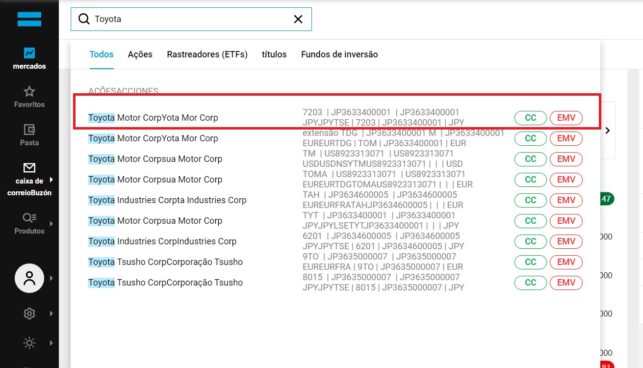This screenshot has width=643, height=368.
Task: Clear the Toyota search text
Action: click(x=298, y=19)
